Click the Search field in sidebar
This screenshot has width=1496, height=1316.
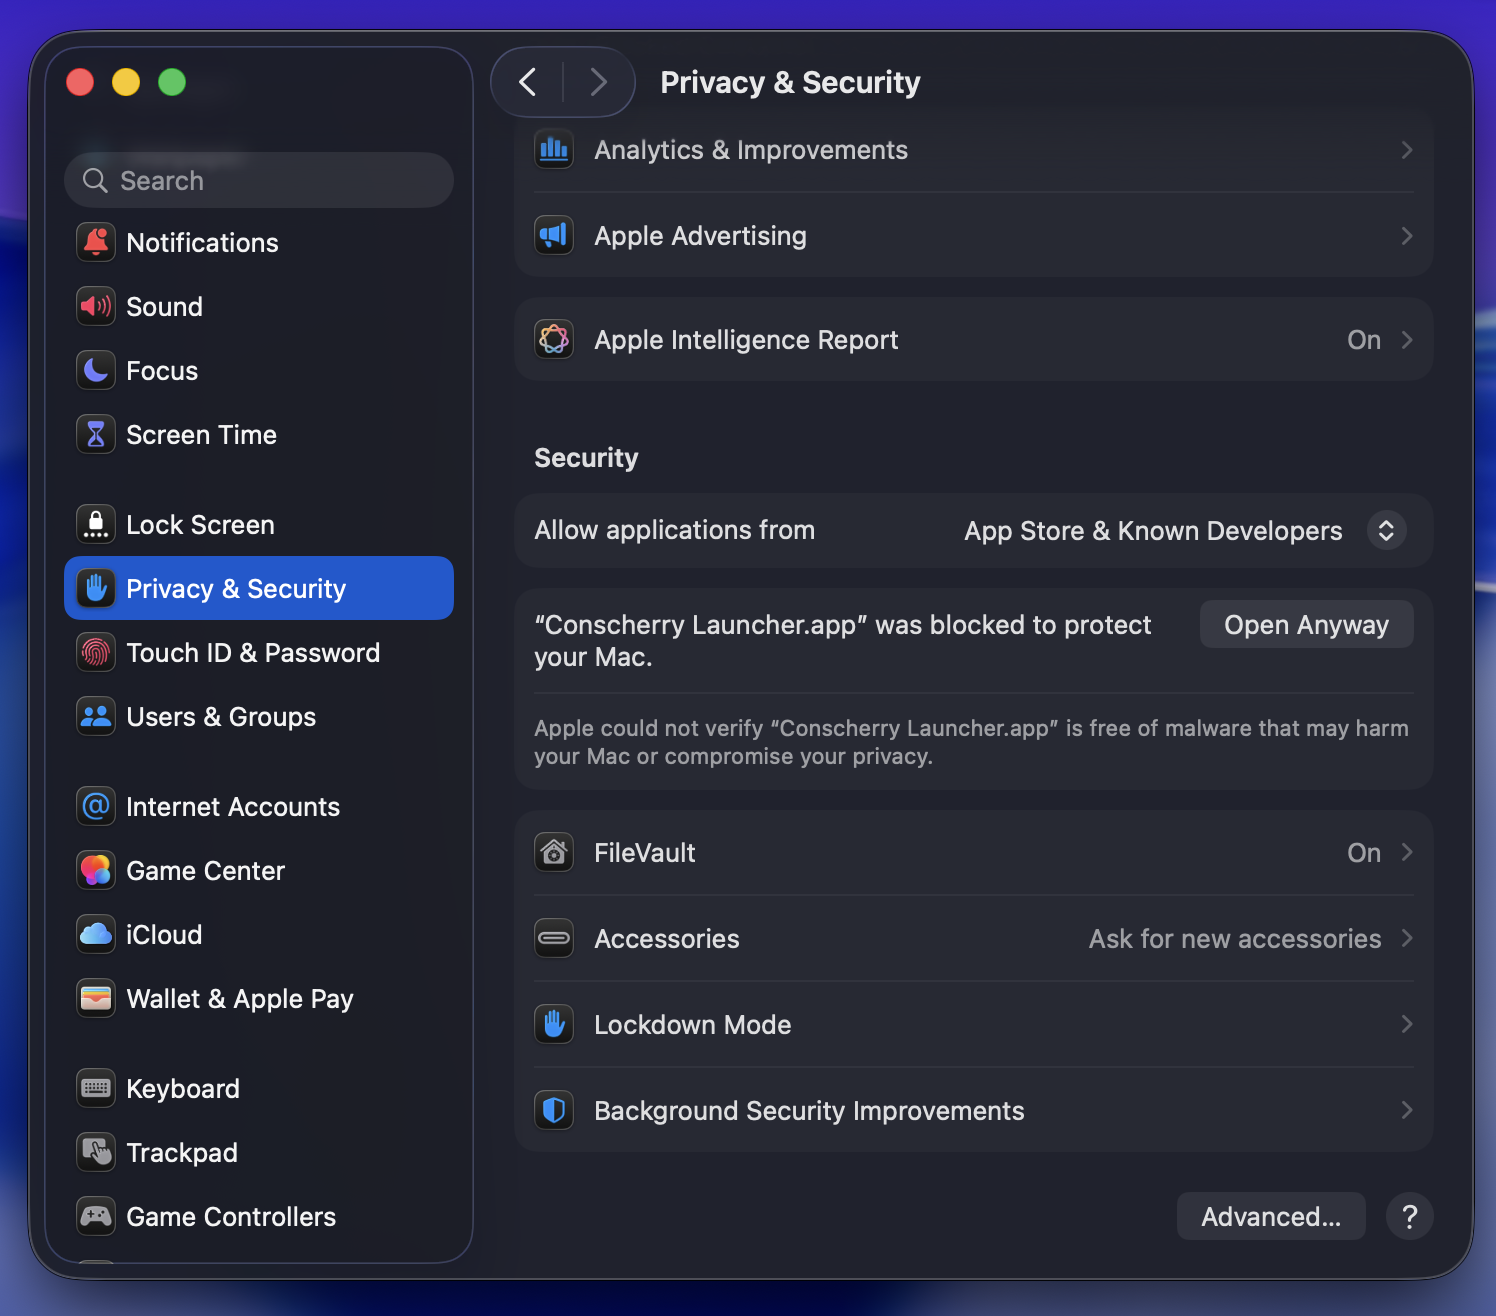click(259, 180)
